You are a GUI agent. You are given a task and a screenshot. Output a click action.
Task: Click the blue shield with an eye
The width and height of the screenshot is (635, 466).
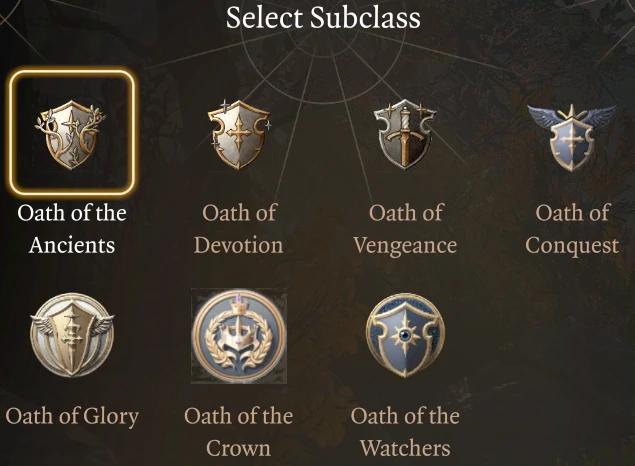click(x=405, y=336)
